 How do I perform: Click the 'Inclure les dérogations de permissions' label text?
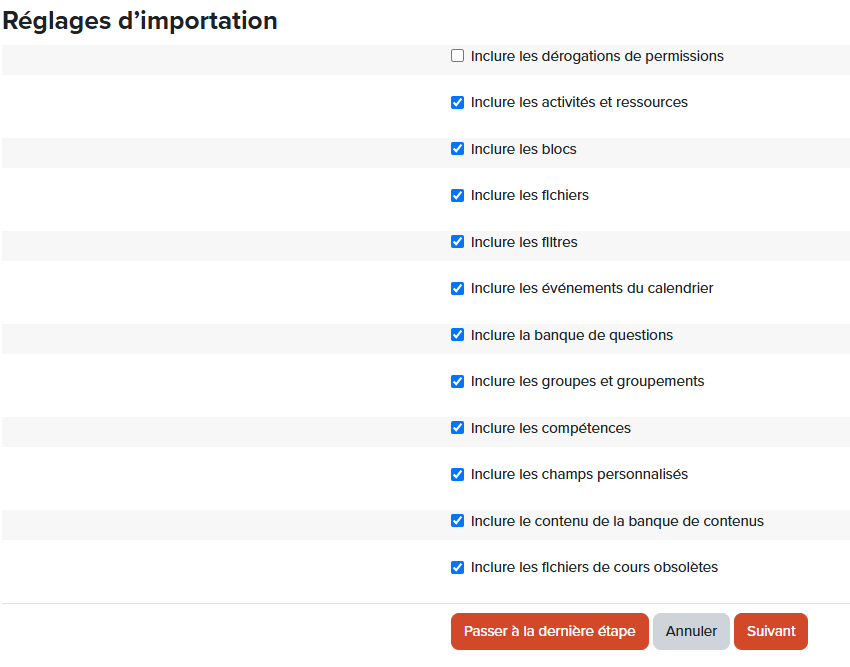pyautogui.click(x=597, y=56)
